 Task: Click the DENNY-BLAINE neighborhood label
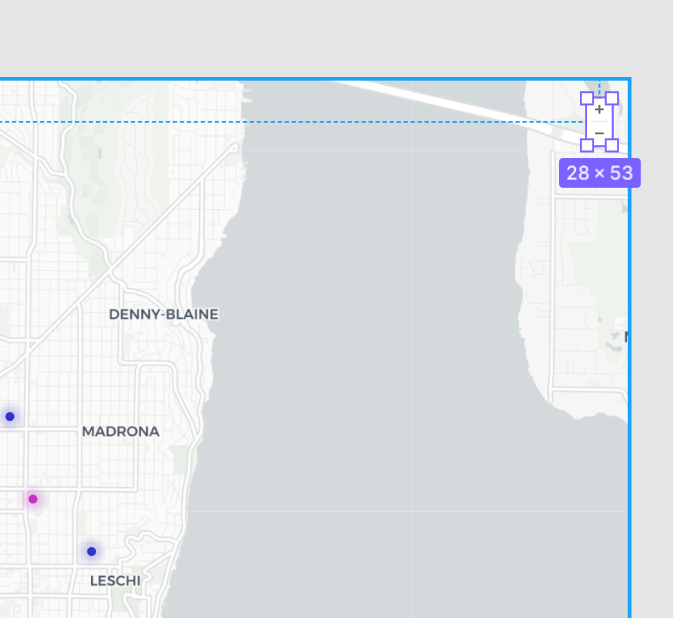163,314
